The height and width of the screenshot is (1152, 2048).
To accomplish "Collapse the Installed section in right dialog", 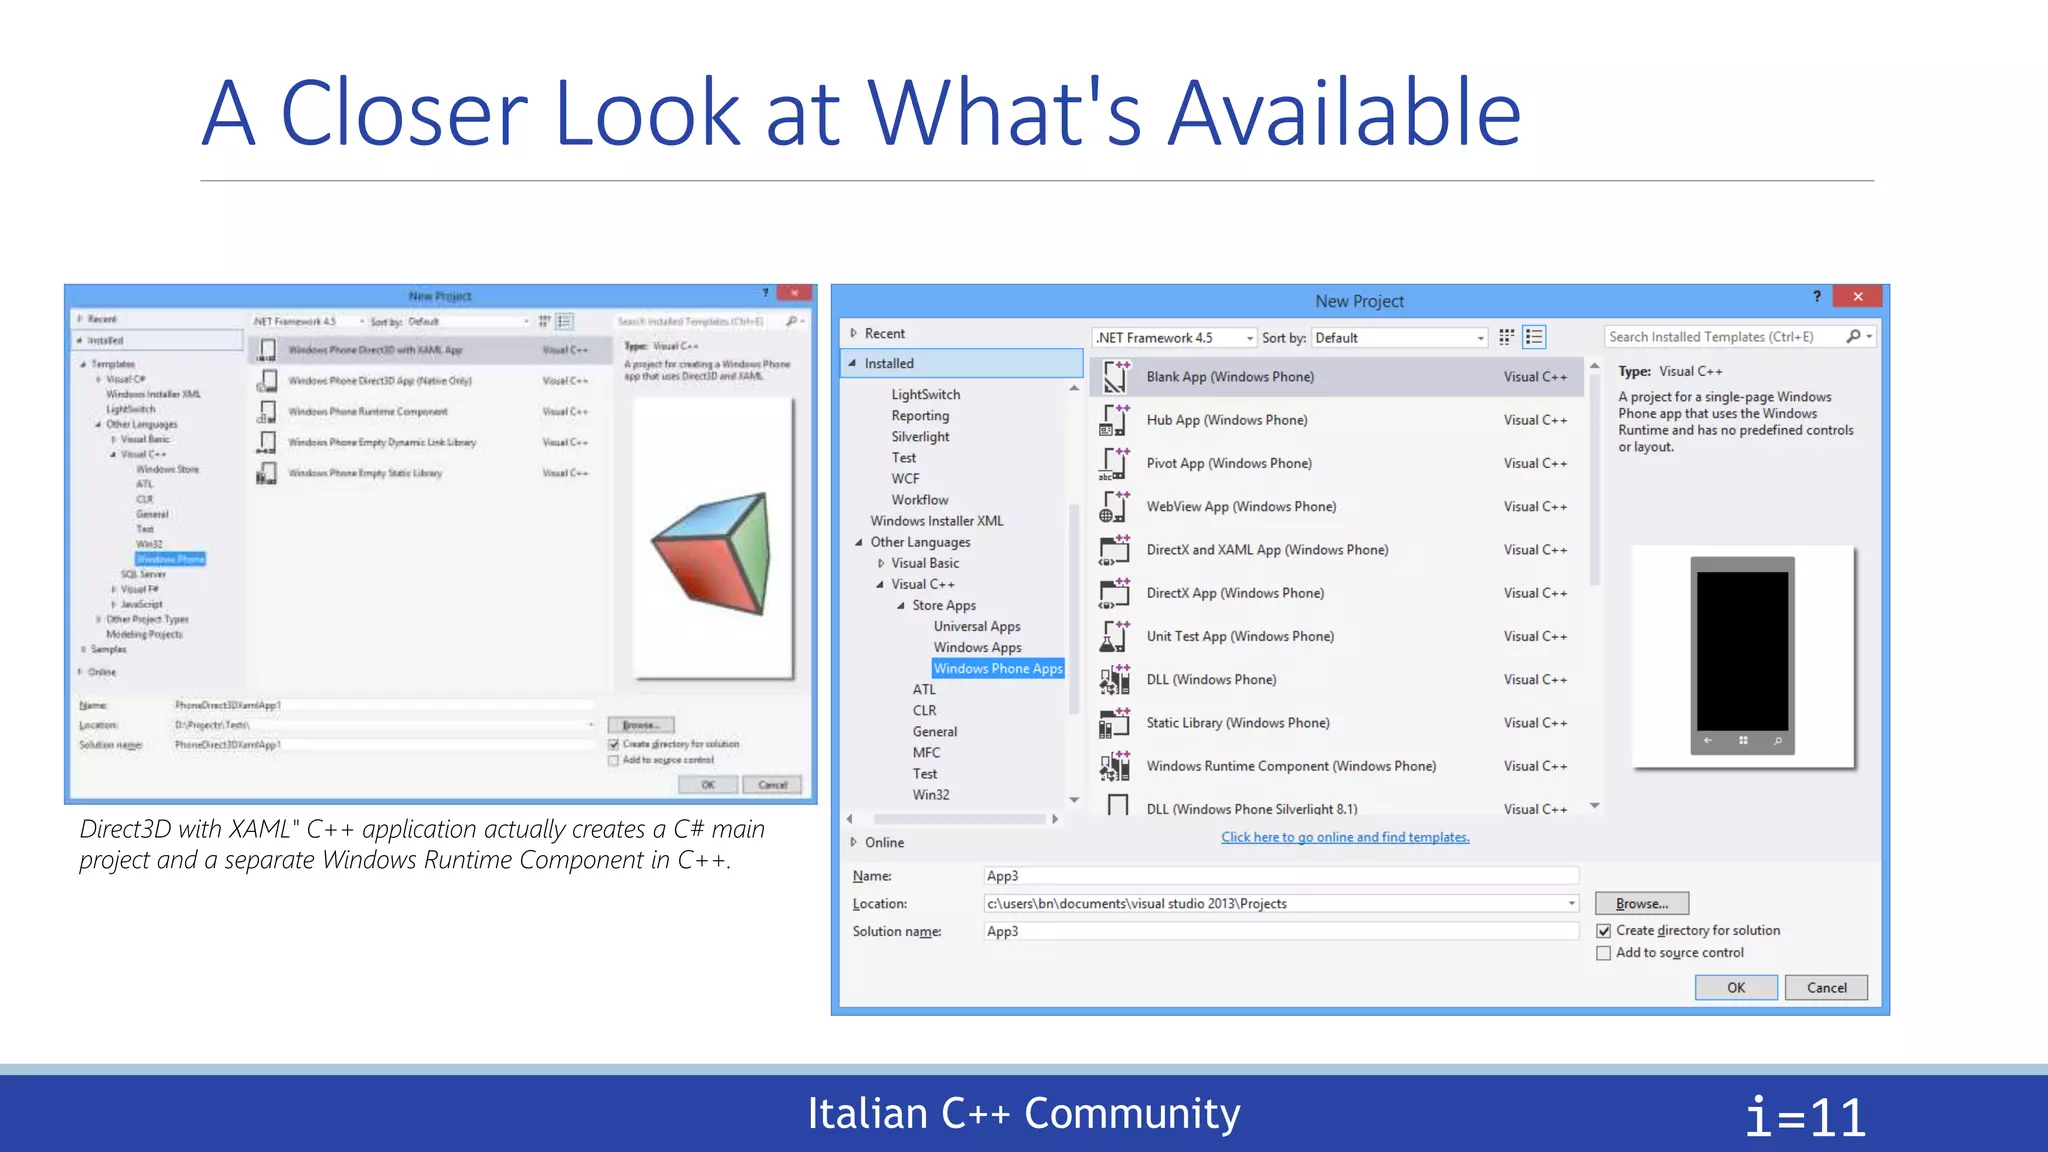I will pos(853,363).
